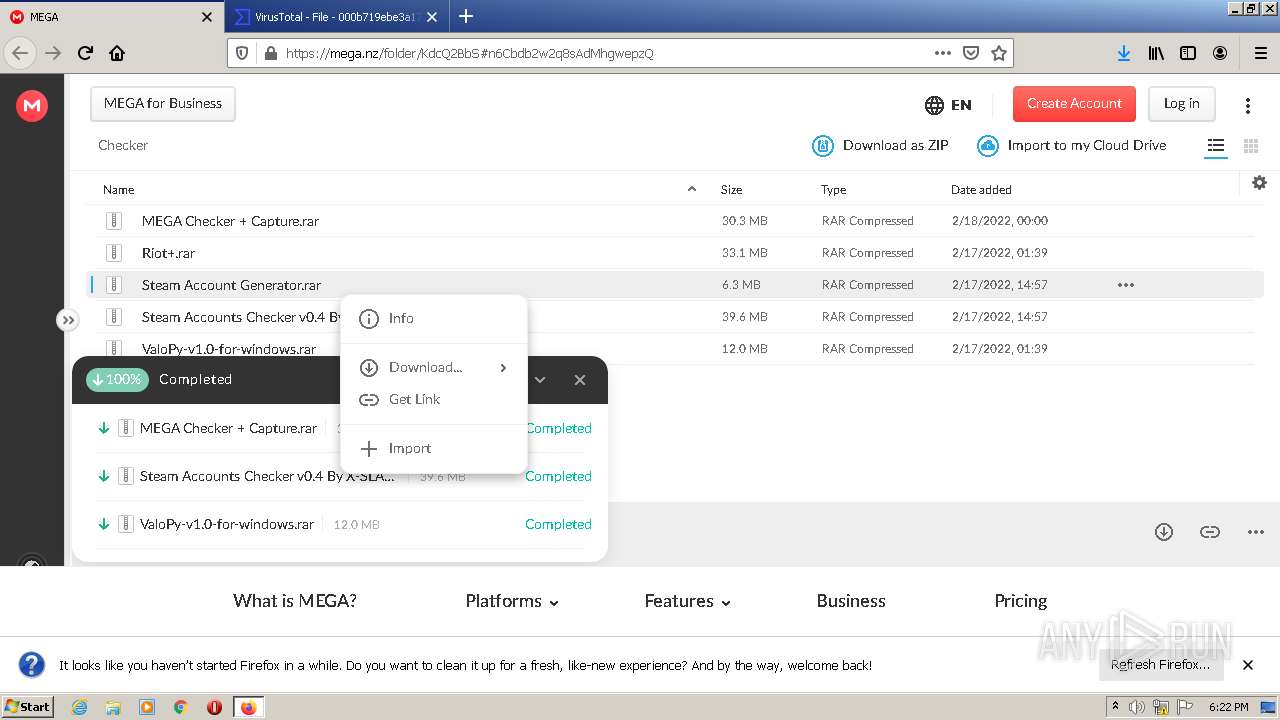Bookmark this page with the star icon

point(999,53)
